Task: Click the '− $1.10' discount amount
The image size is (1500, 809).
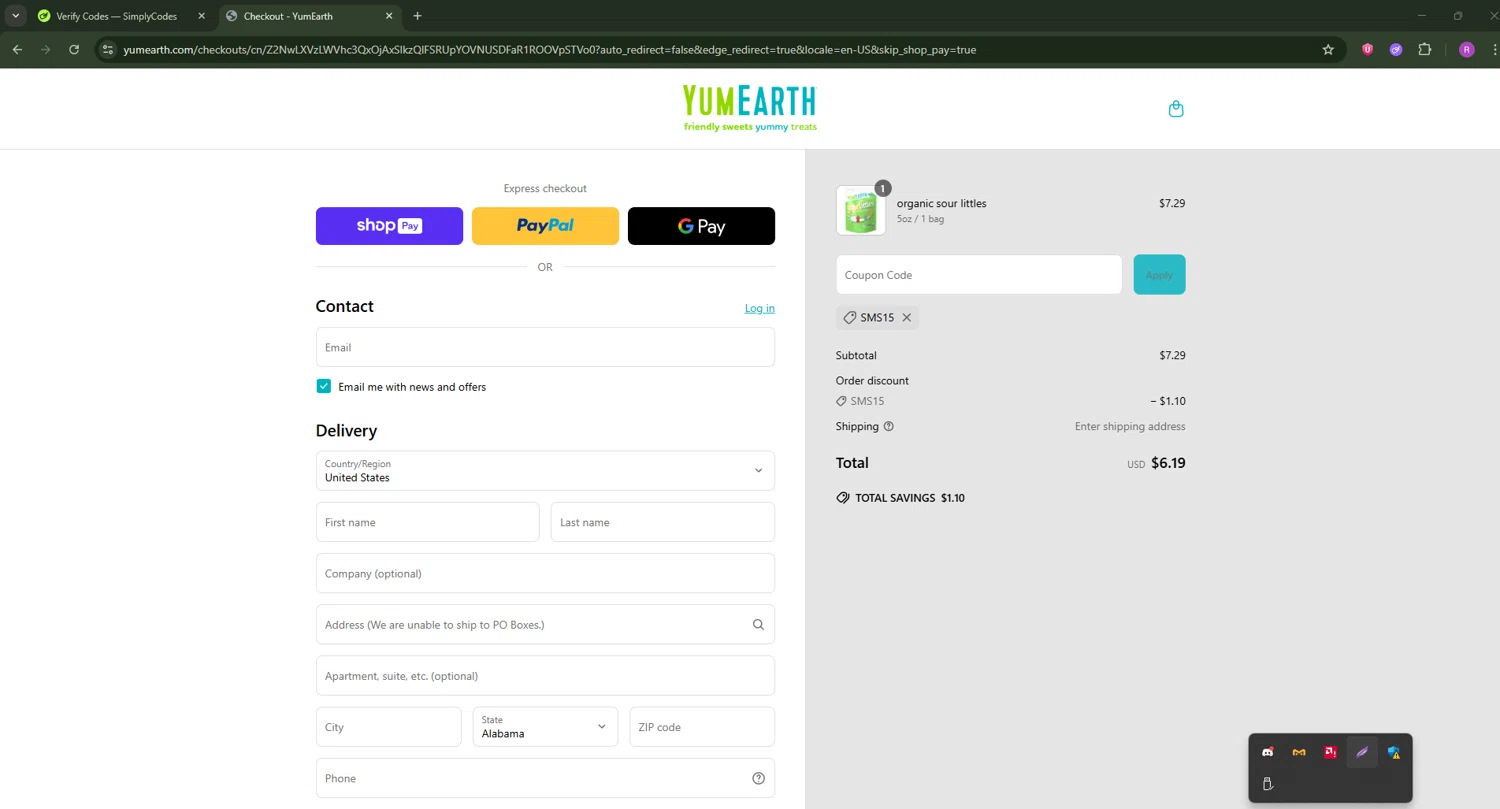Action: click(x=1168, y=401)
